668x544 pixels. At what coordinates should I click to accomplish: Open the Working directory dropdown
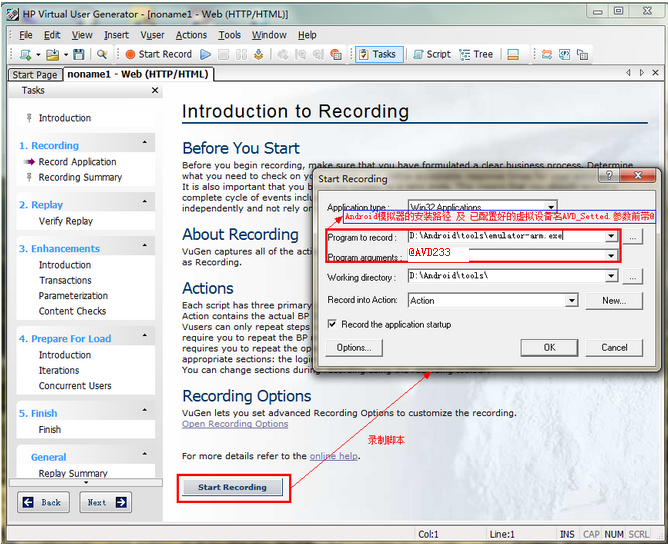611,276
